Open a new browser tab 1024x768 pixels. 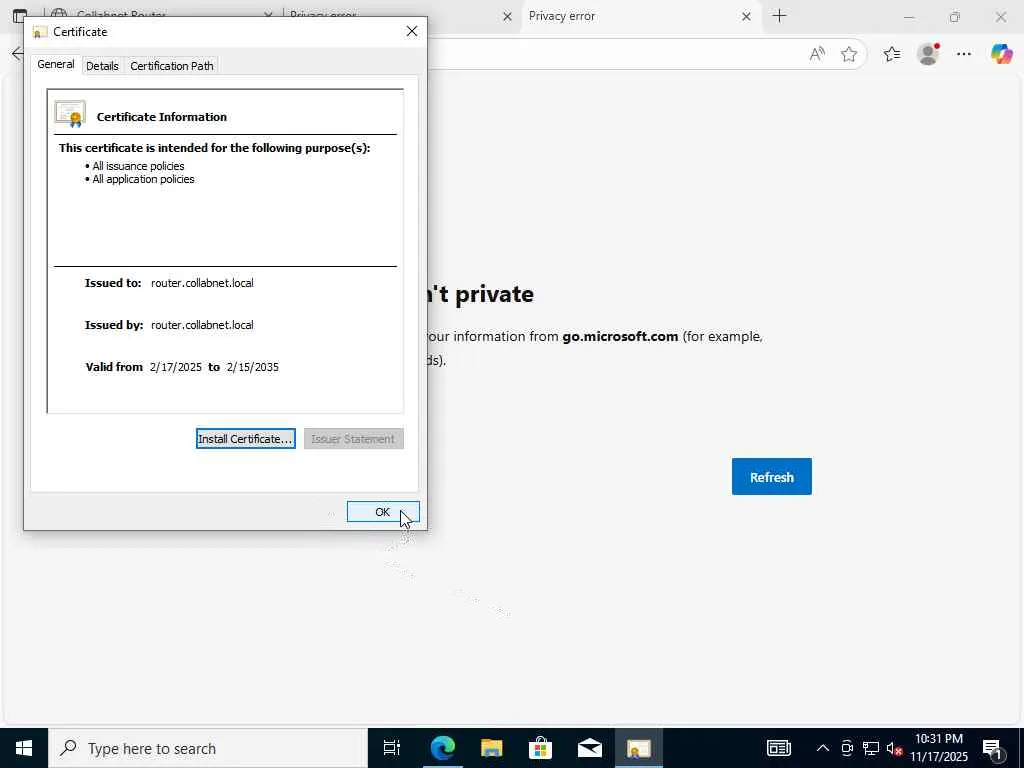point(779,16)
